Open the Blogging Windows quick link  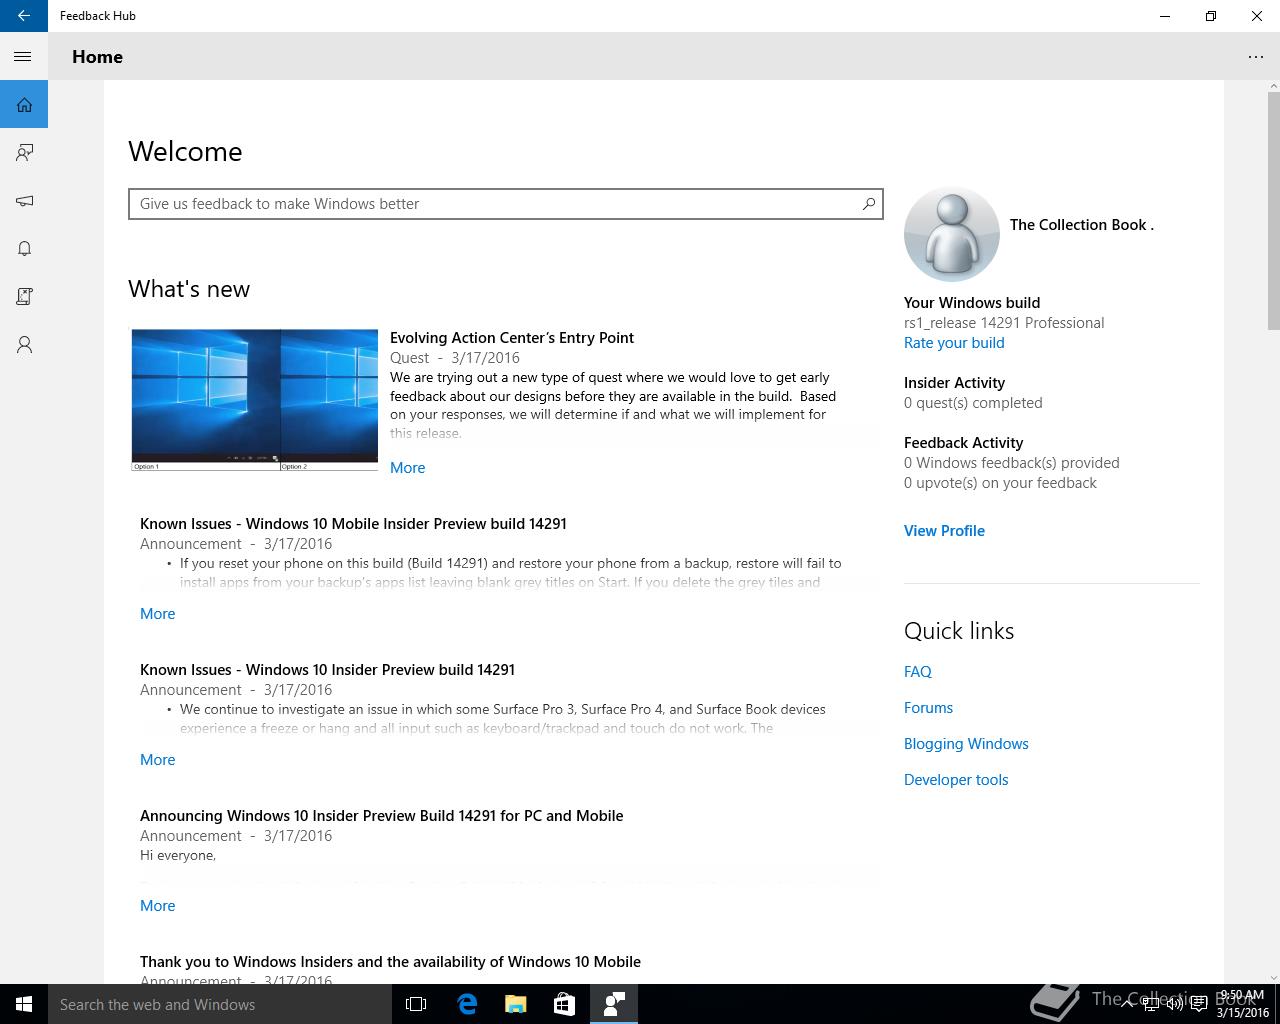point(966,744)
